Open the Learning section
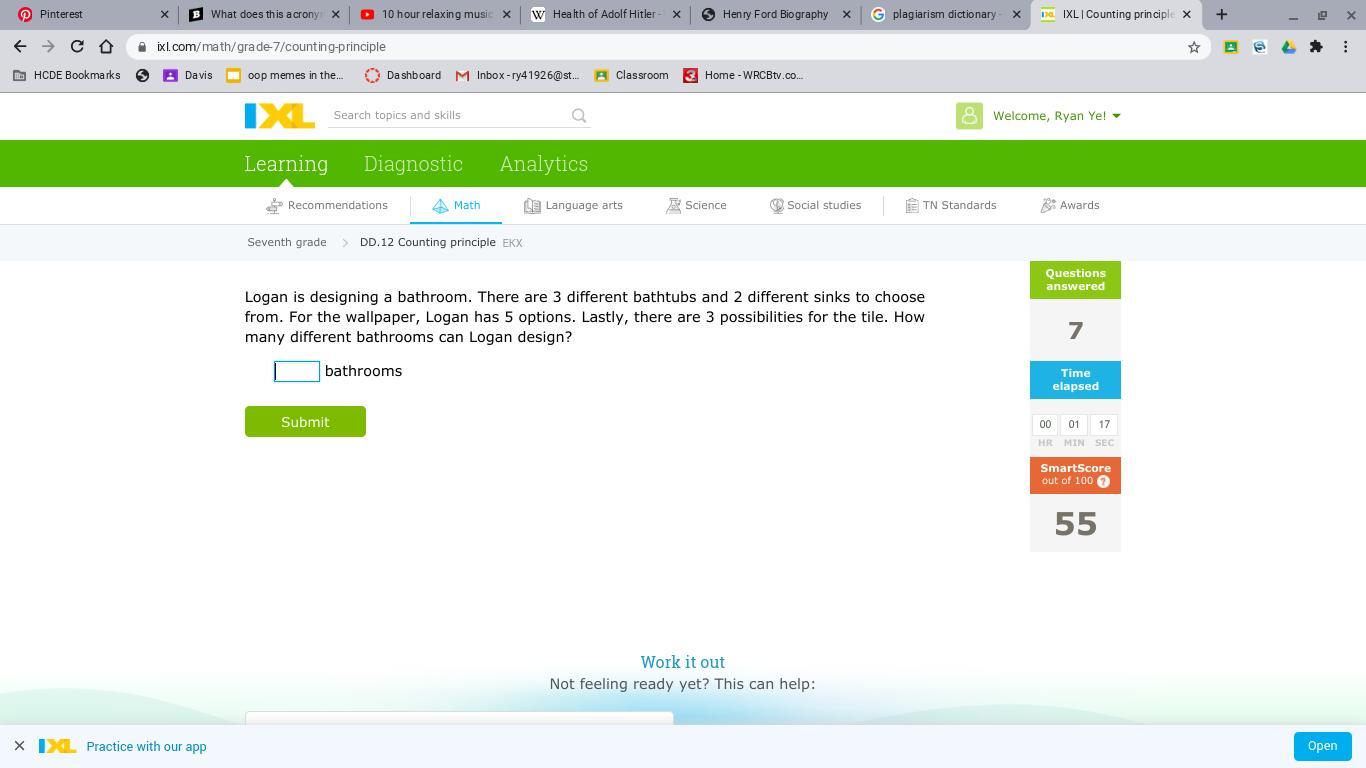This screenshot has width=1366, height=768. [x=286, y=164]
